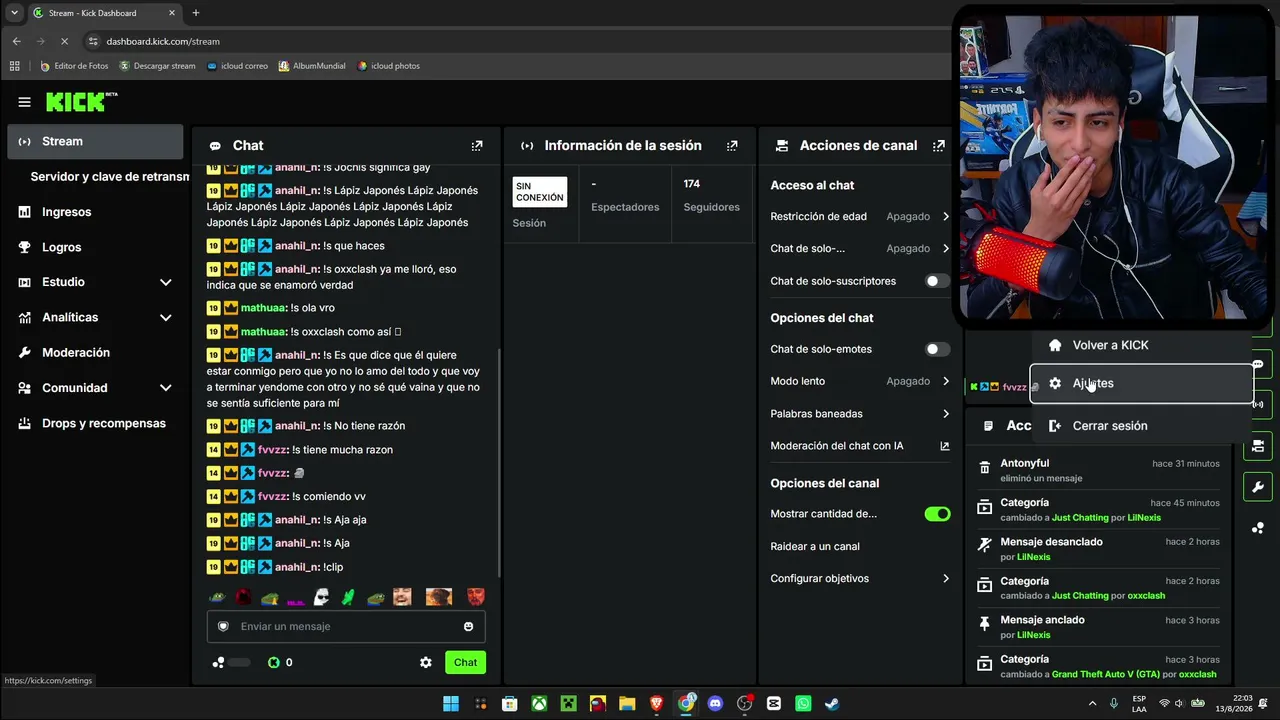Click the green Kicks coin icon below chat
This screenshot has height=720, width=1280.
[x=274, y=662]
